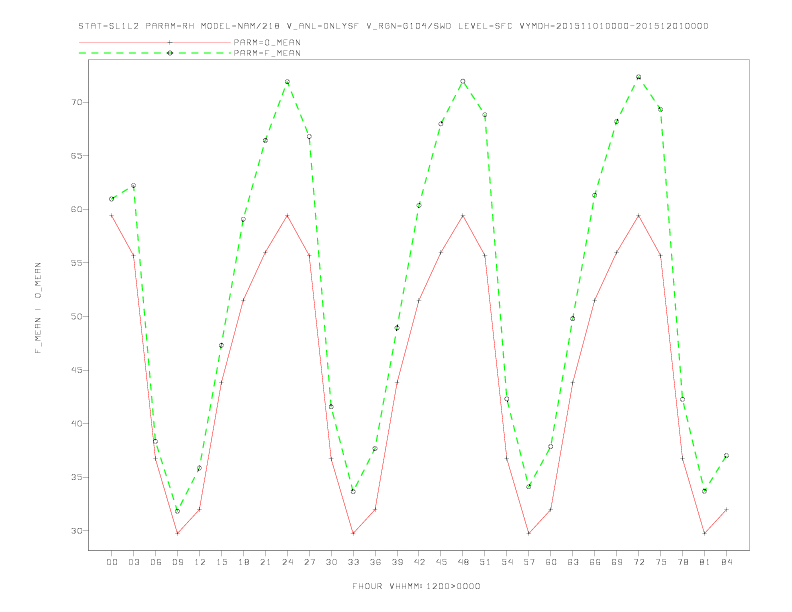Select the O_MEAN plus marker at hour 84

(726, 509)
